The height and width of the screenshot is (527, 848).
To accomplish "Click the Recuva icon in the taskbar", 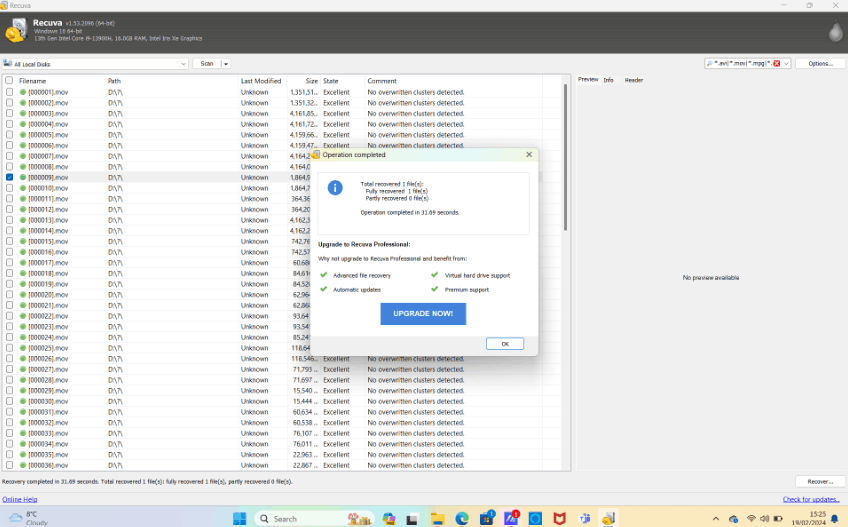I will tap(608, 518).
